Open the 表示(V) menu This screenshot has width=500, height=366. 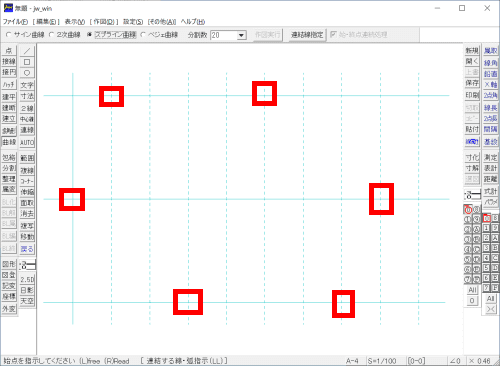[75, 22]
